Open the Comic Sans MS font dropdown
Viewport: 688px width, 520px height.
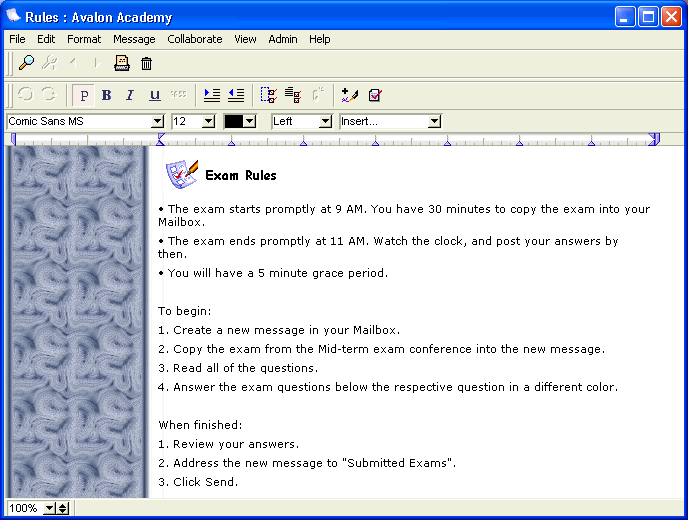click(157, 121)
